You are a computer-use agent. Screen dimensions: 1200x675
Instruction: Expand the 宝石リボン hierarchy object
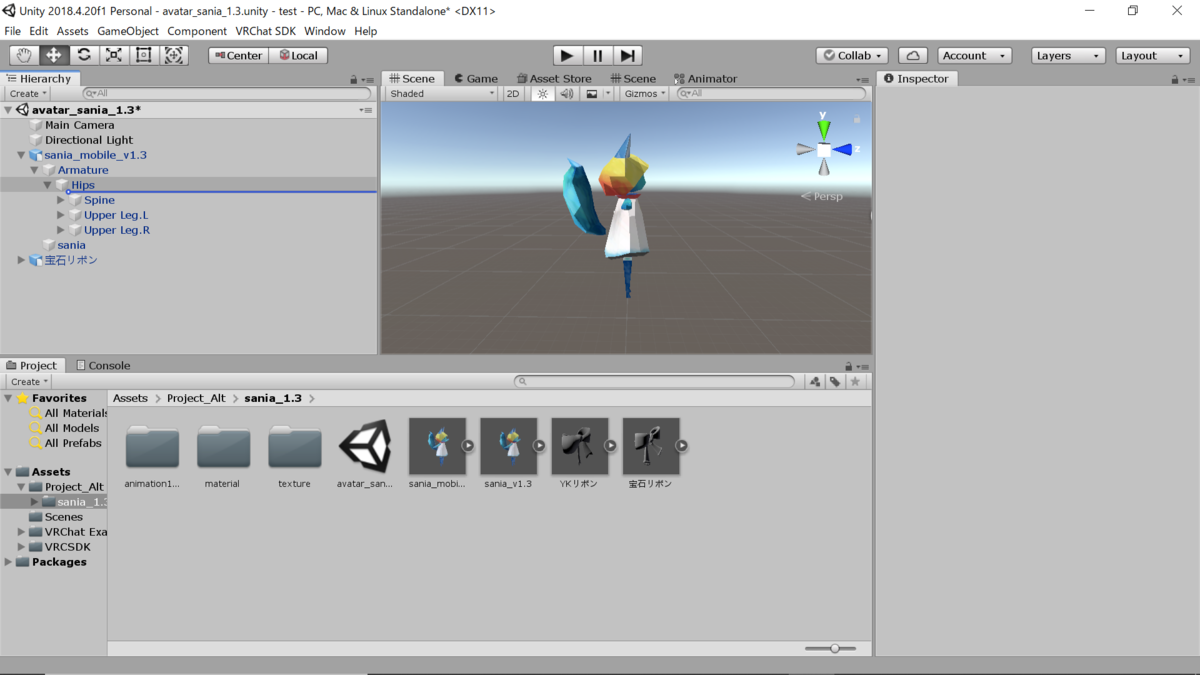tap(21, 260)
